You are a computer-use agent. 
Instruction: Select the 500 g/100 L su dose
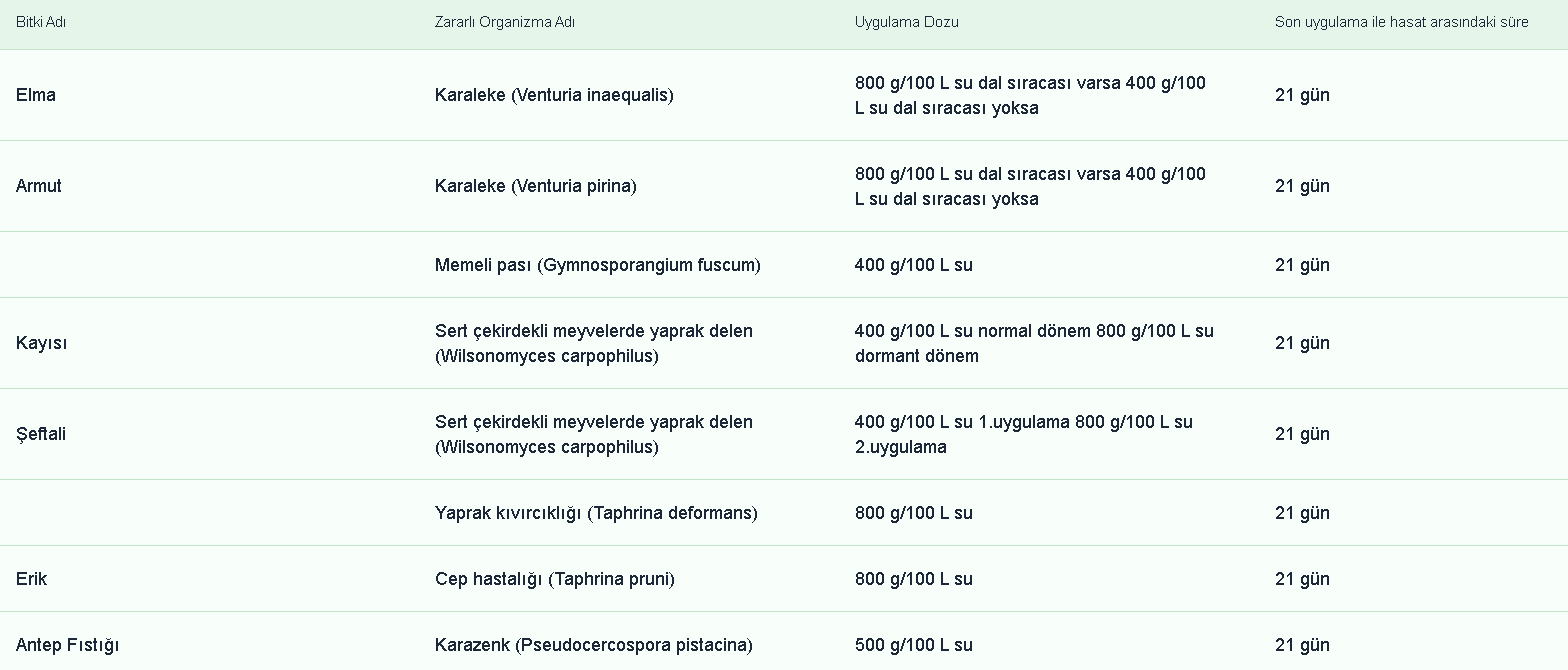tap(913, 645)
